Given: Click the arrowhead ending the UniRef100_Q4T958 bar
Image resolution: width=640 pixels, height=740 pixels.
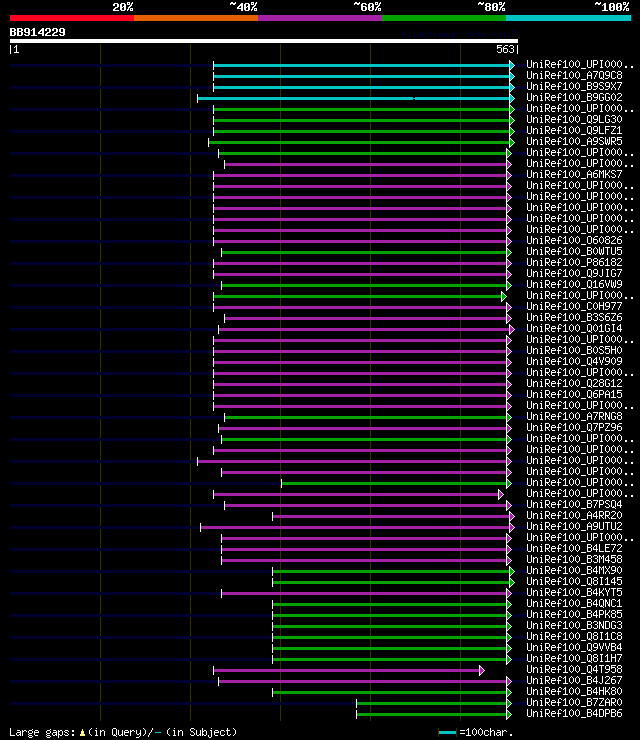Looking at the screenshot, I should (x=481, y=671).
